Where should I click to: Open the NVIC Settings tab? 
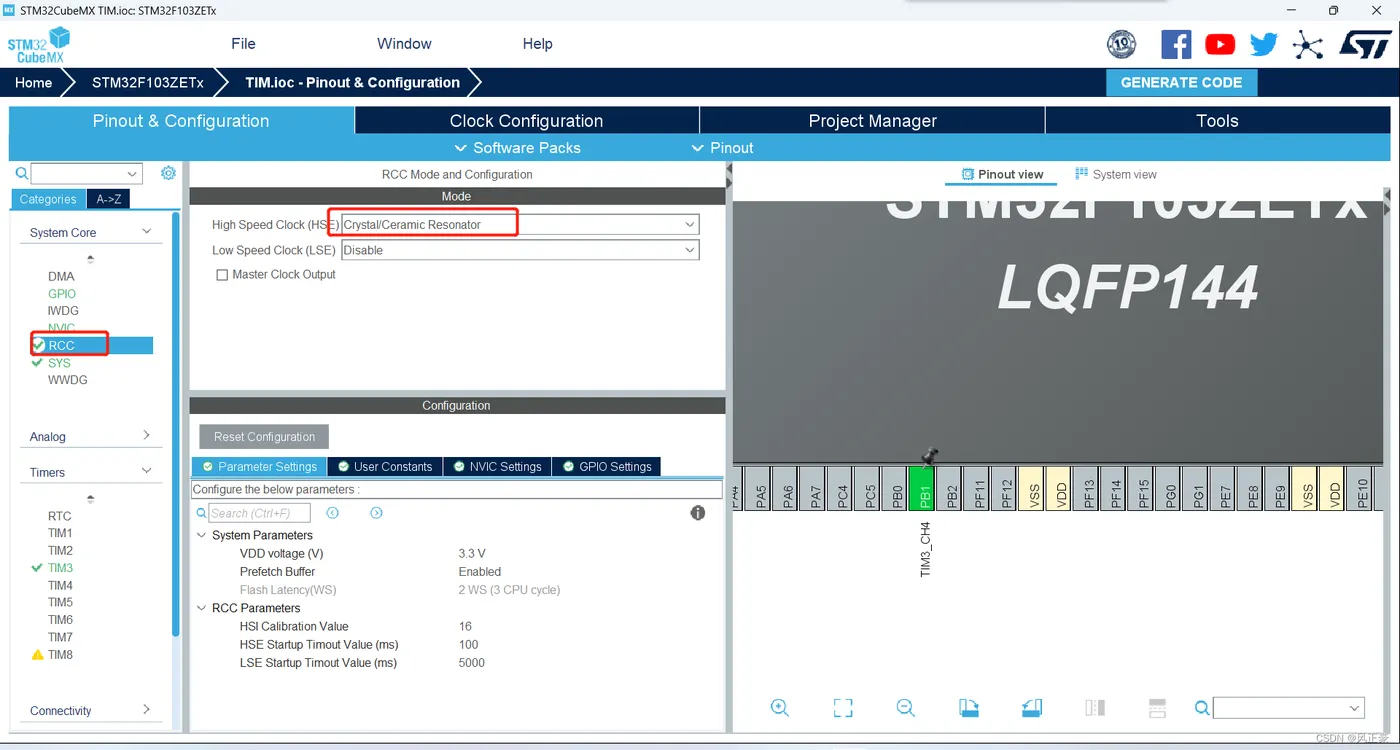(497, 467)
